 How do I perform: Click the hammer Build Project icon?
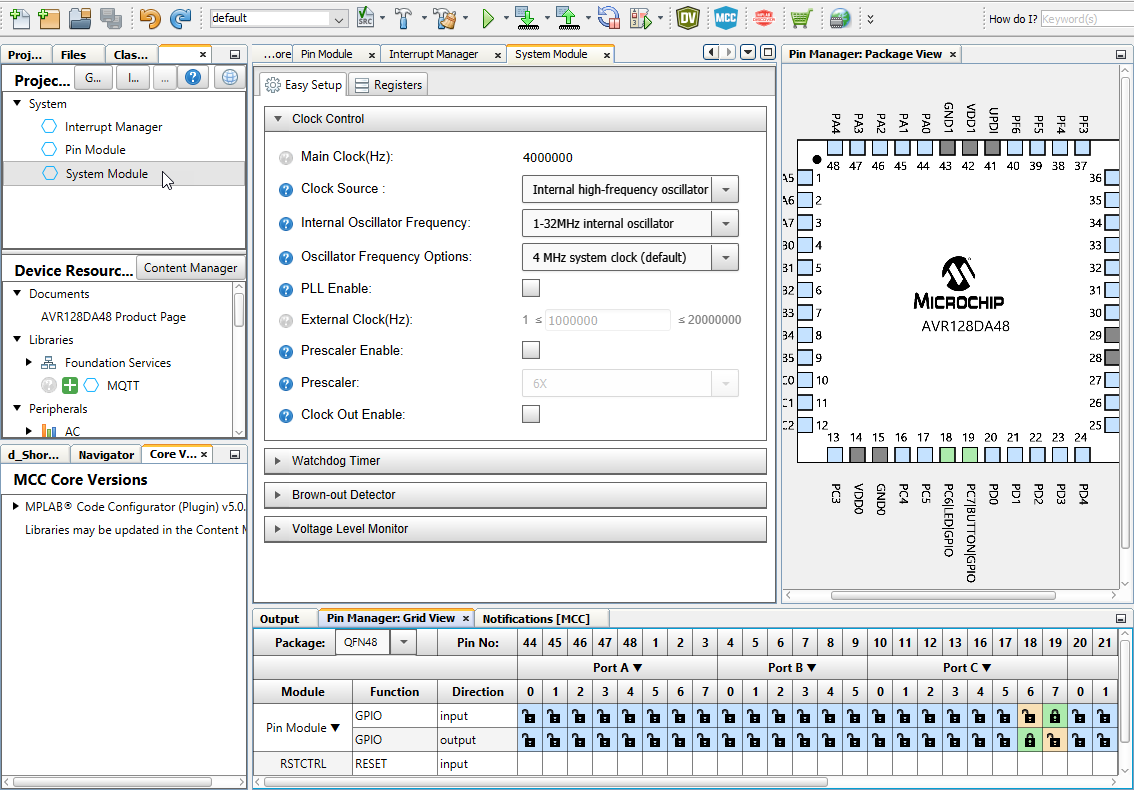(x=403, y=18)
